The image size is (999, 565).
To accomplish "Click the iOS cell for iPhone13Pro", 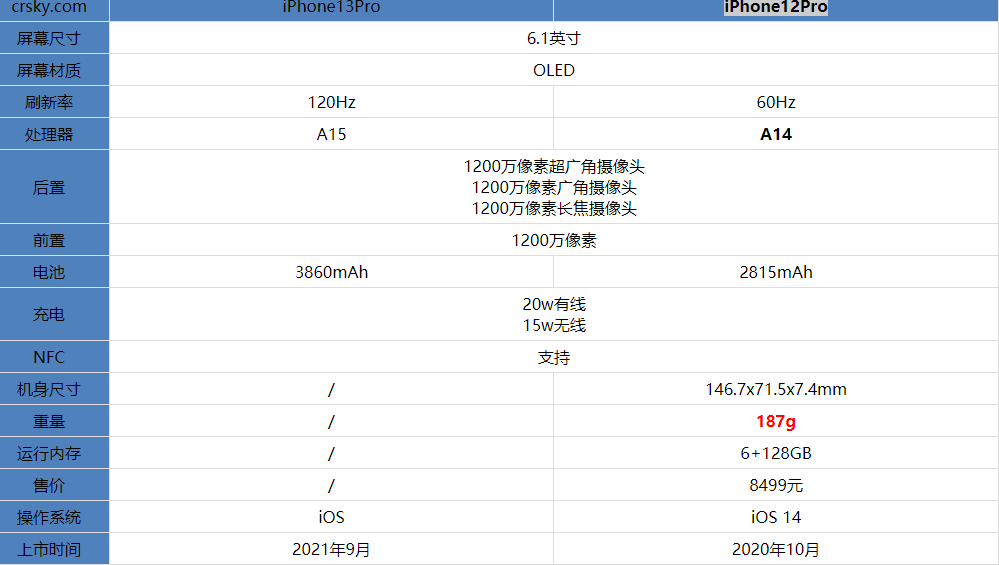I will pyautogui.click(x=331, y=517).
